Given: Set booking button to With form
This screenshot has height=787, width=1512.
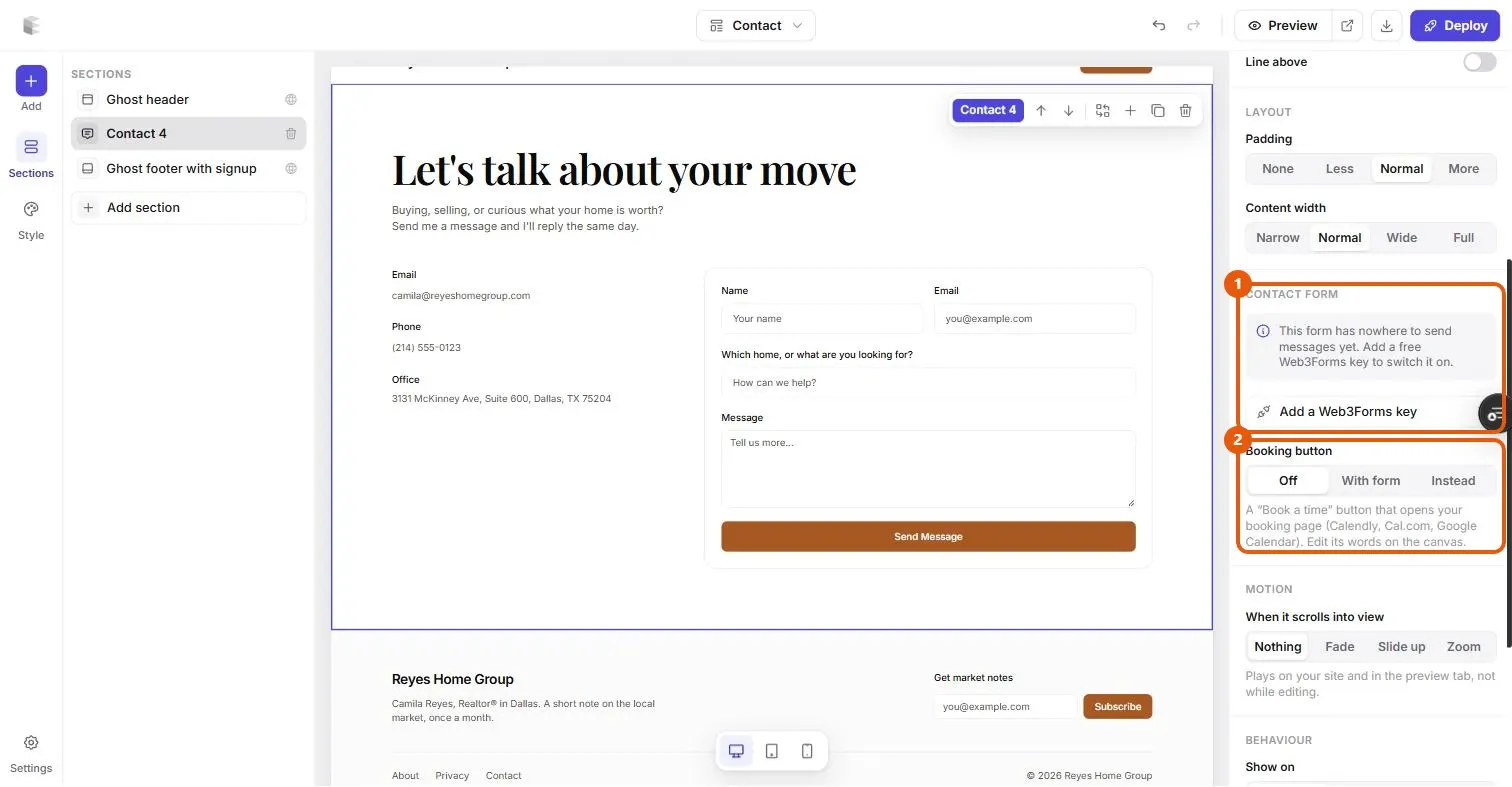Looking at the screenshot, I should 1371,481.
